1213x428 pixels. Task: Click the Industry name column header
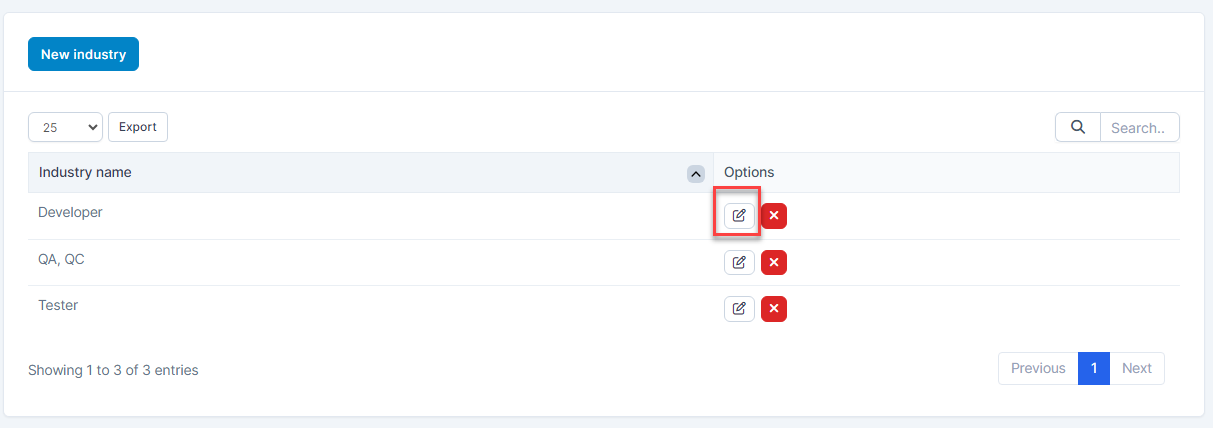(85, 172)
